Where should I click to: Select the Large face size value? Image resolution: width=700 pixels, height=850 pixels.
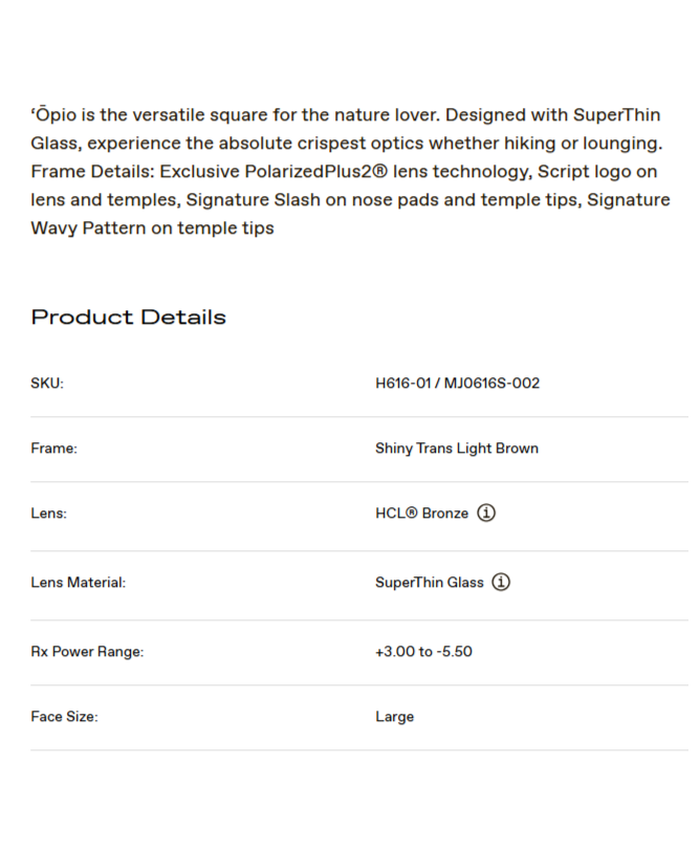pyautogui.click(x=394, y=716)
